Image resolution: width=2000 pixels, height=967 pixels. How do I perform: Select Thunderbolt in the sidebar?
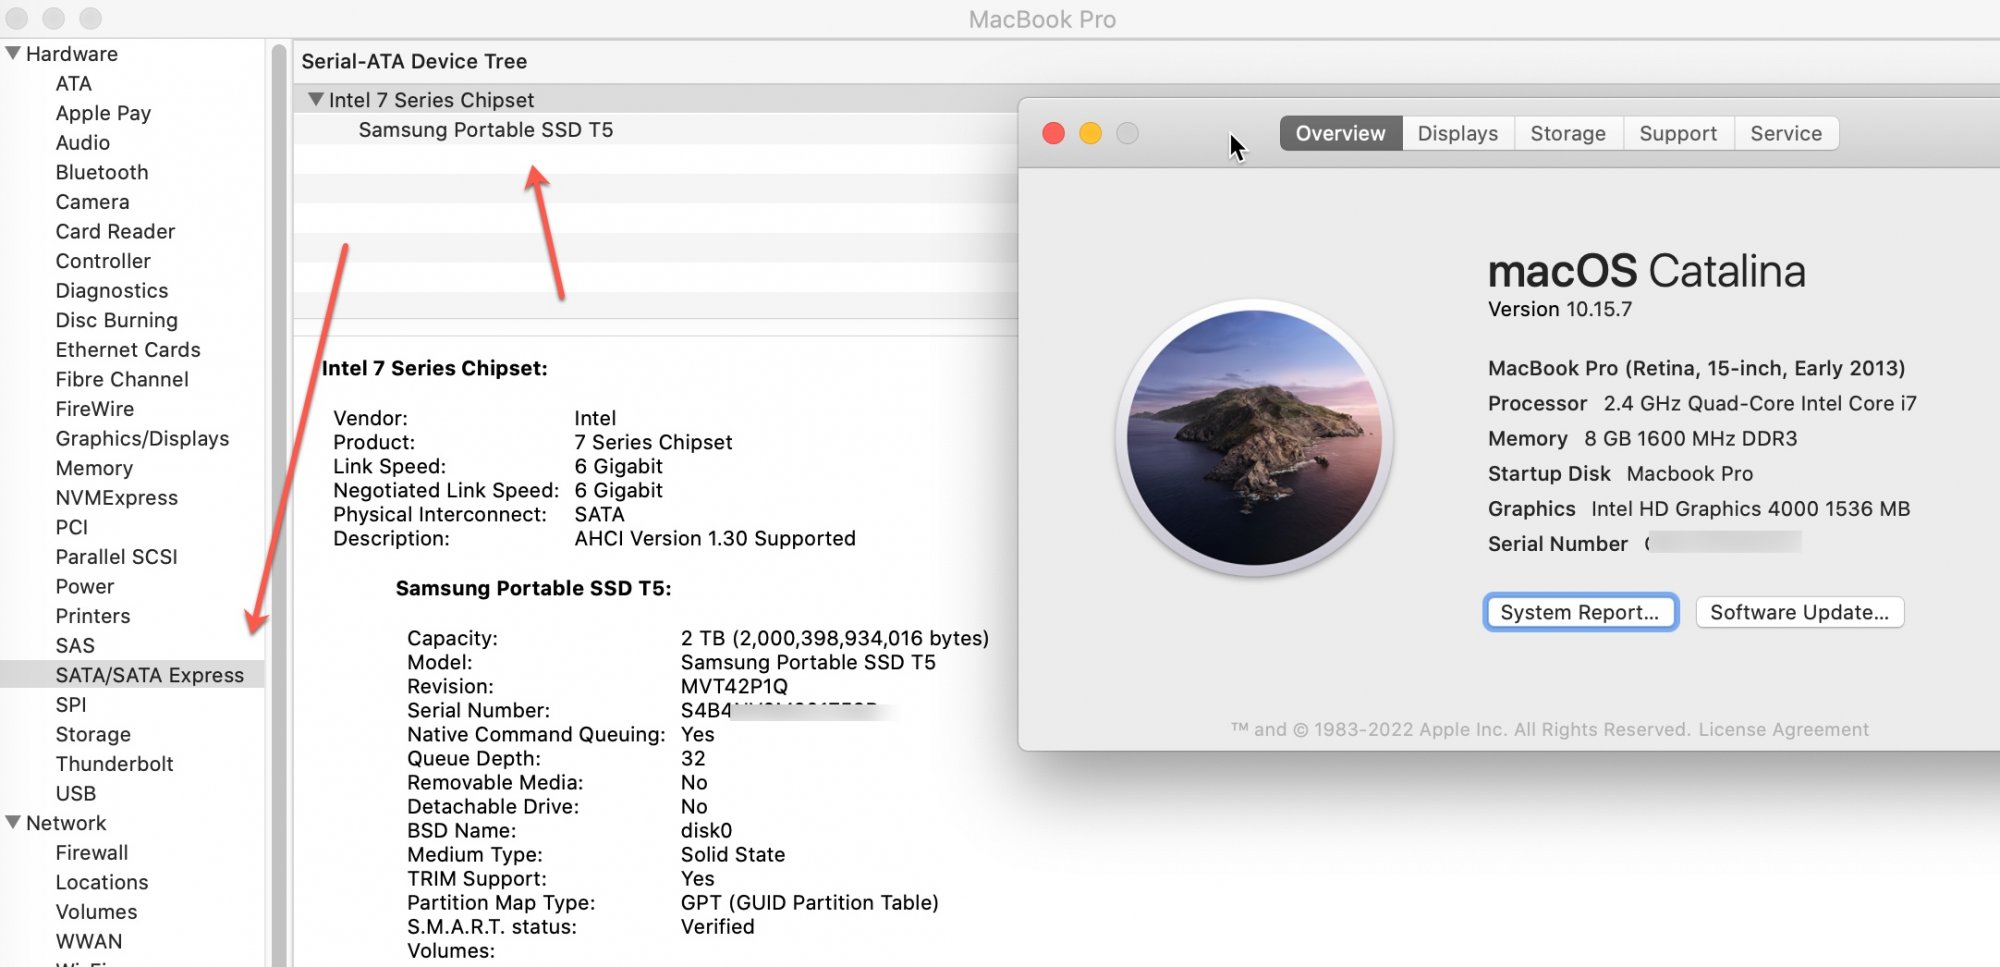pyautogui.click(x=115, y=763)
